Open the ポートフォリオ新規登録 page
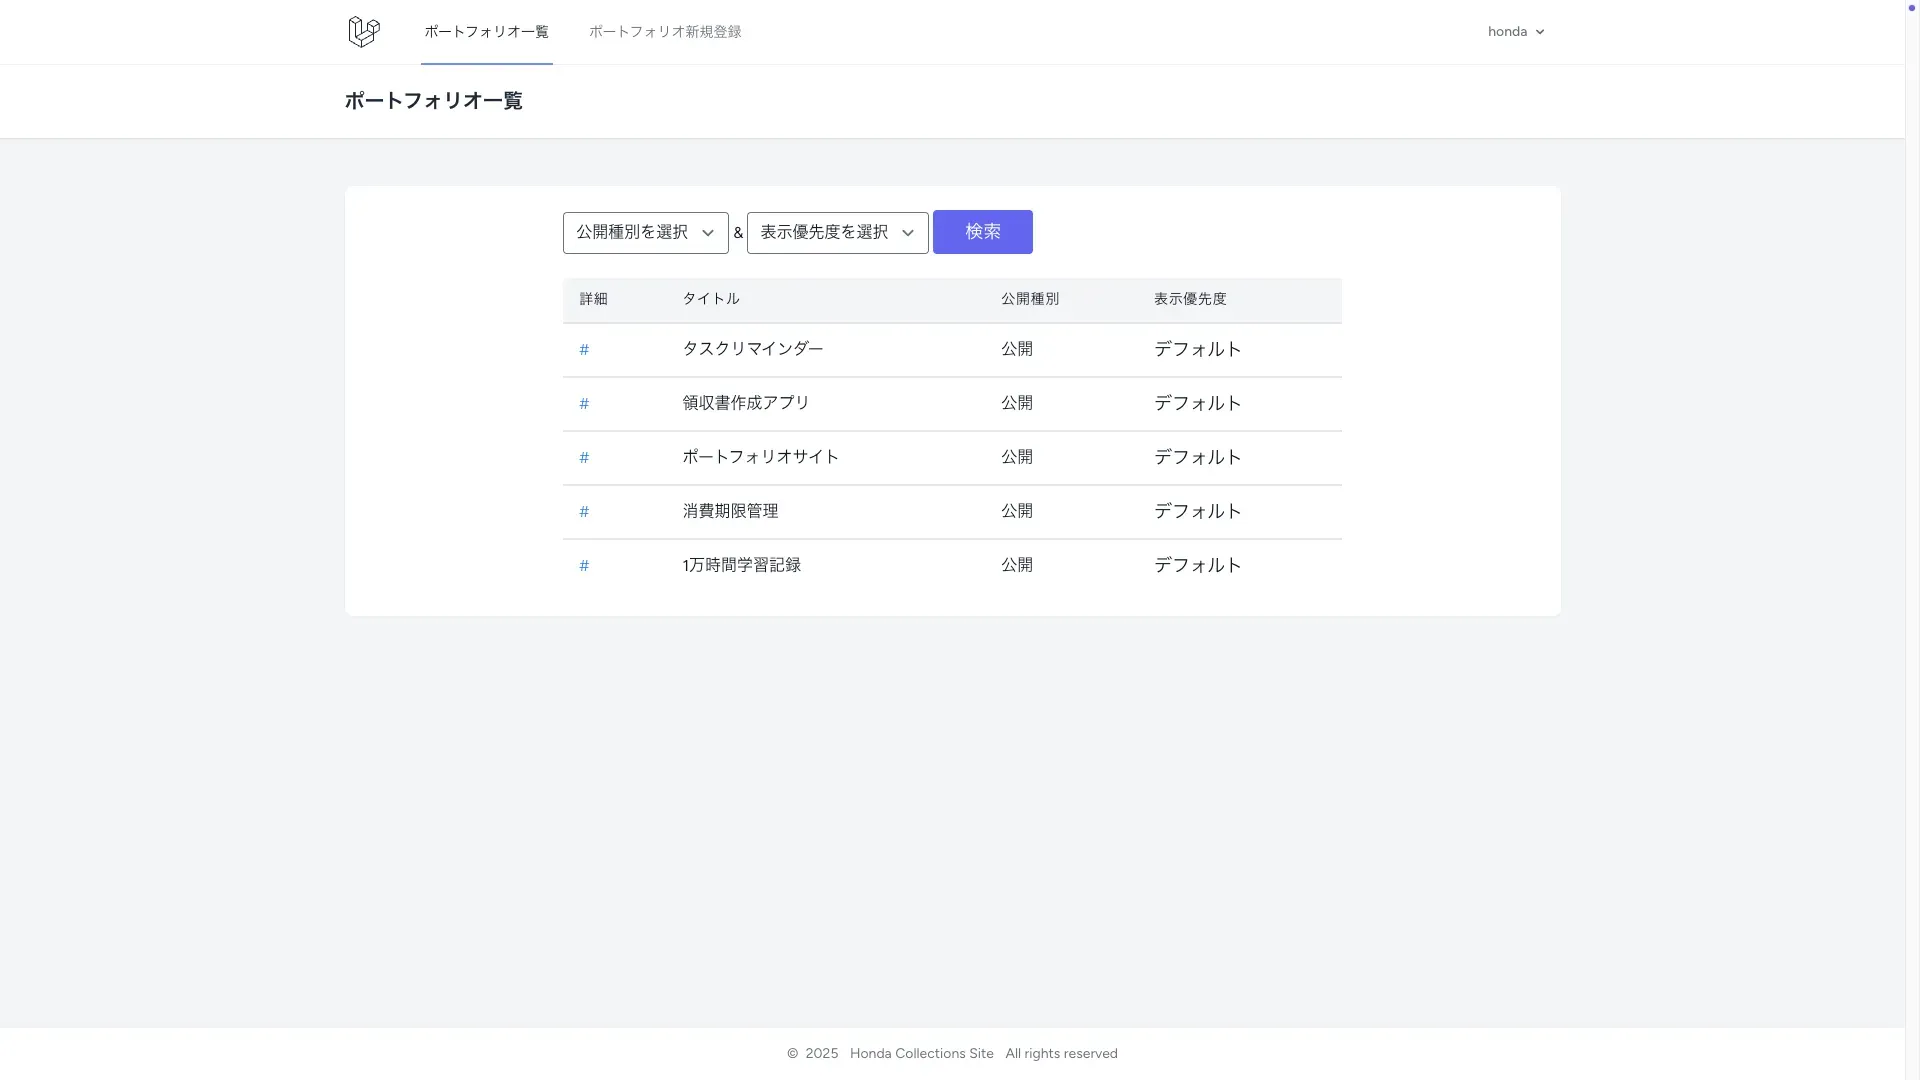The width and height of the screenshot is (1920, 1080). [664, 31]
